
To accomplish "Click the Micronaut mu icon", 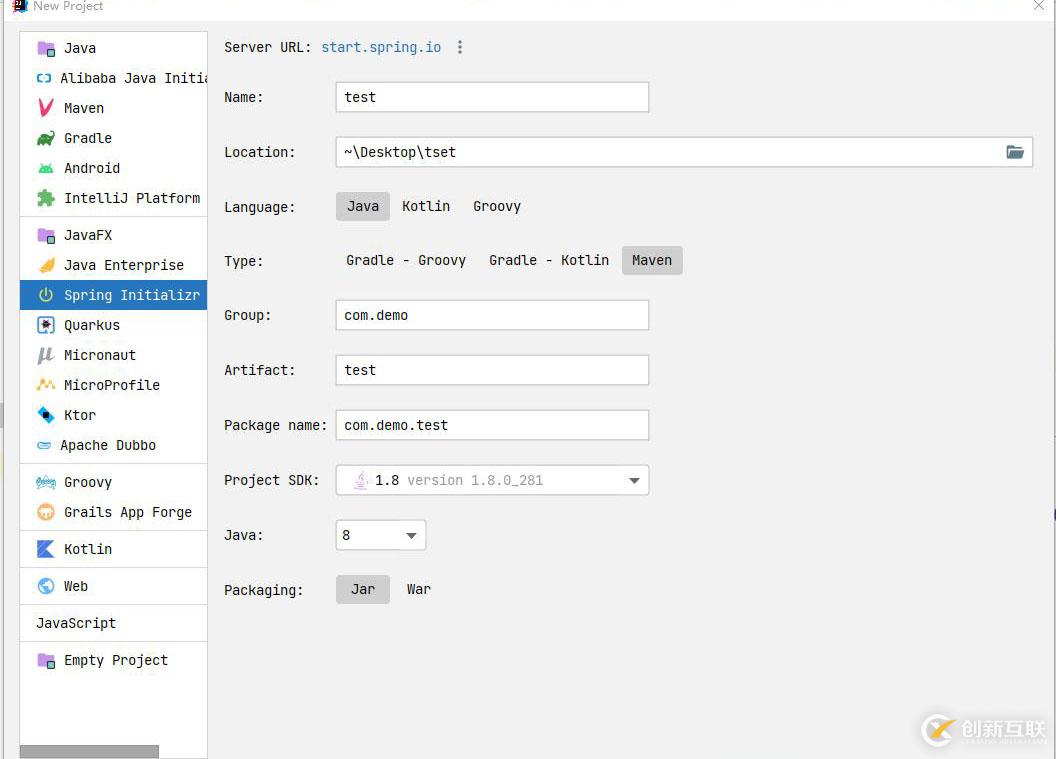I will 46,355.
